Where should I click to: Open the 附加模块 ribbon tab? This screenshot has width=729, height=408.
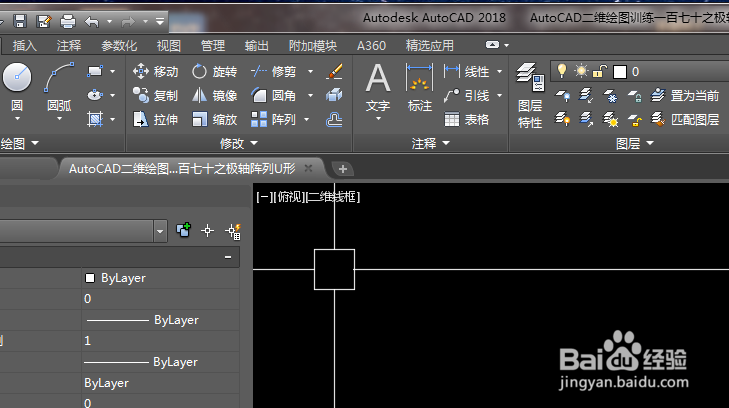(x=312, y=46)
